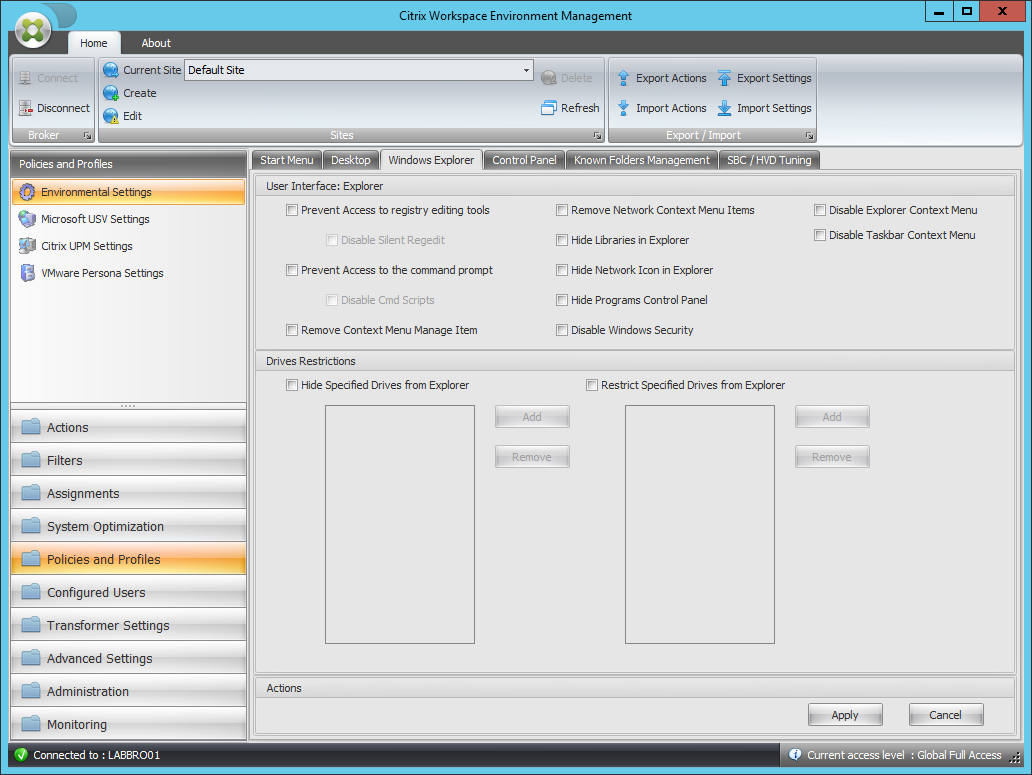Enable Disable Taskbar Context Menu
Screen dimensions: 1032x775
tap(820, 235)
